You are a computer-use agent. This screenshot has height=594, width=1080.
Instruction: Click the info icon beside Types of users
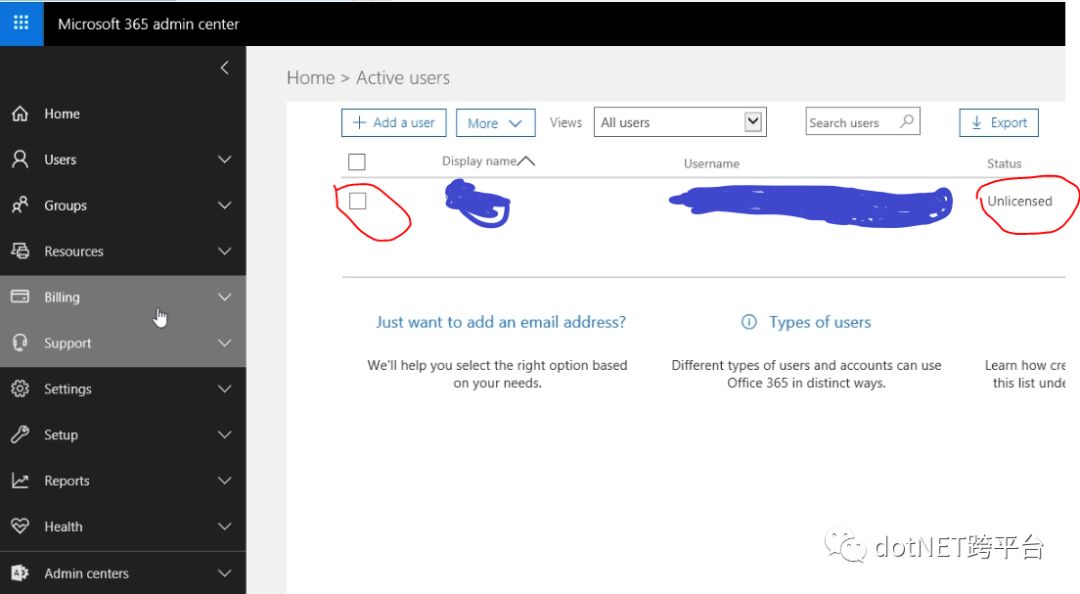point(749,322)
